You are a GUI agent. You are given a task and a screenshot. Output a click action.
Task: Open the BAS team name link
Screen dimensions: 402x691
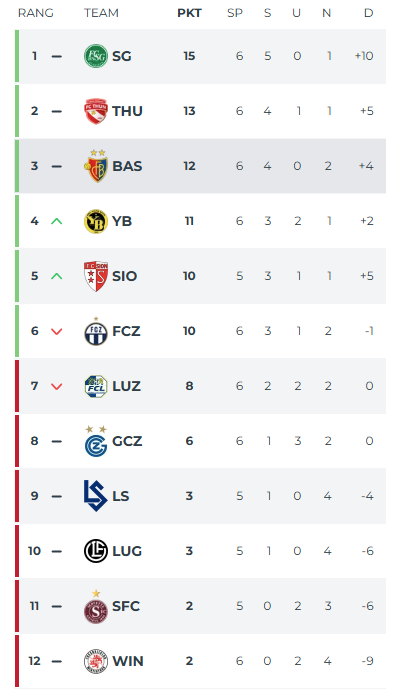(127, 166)
